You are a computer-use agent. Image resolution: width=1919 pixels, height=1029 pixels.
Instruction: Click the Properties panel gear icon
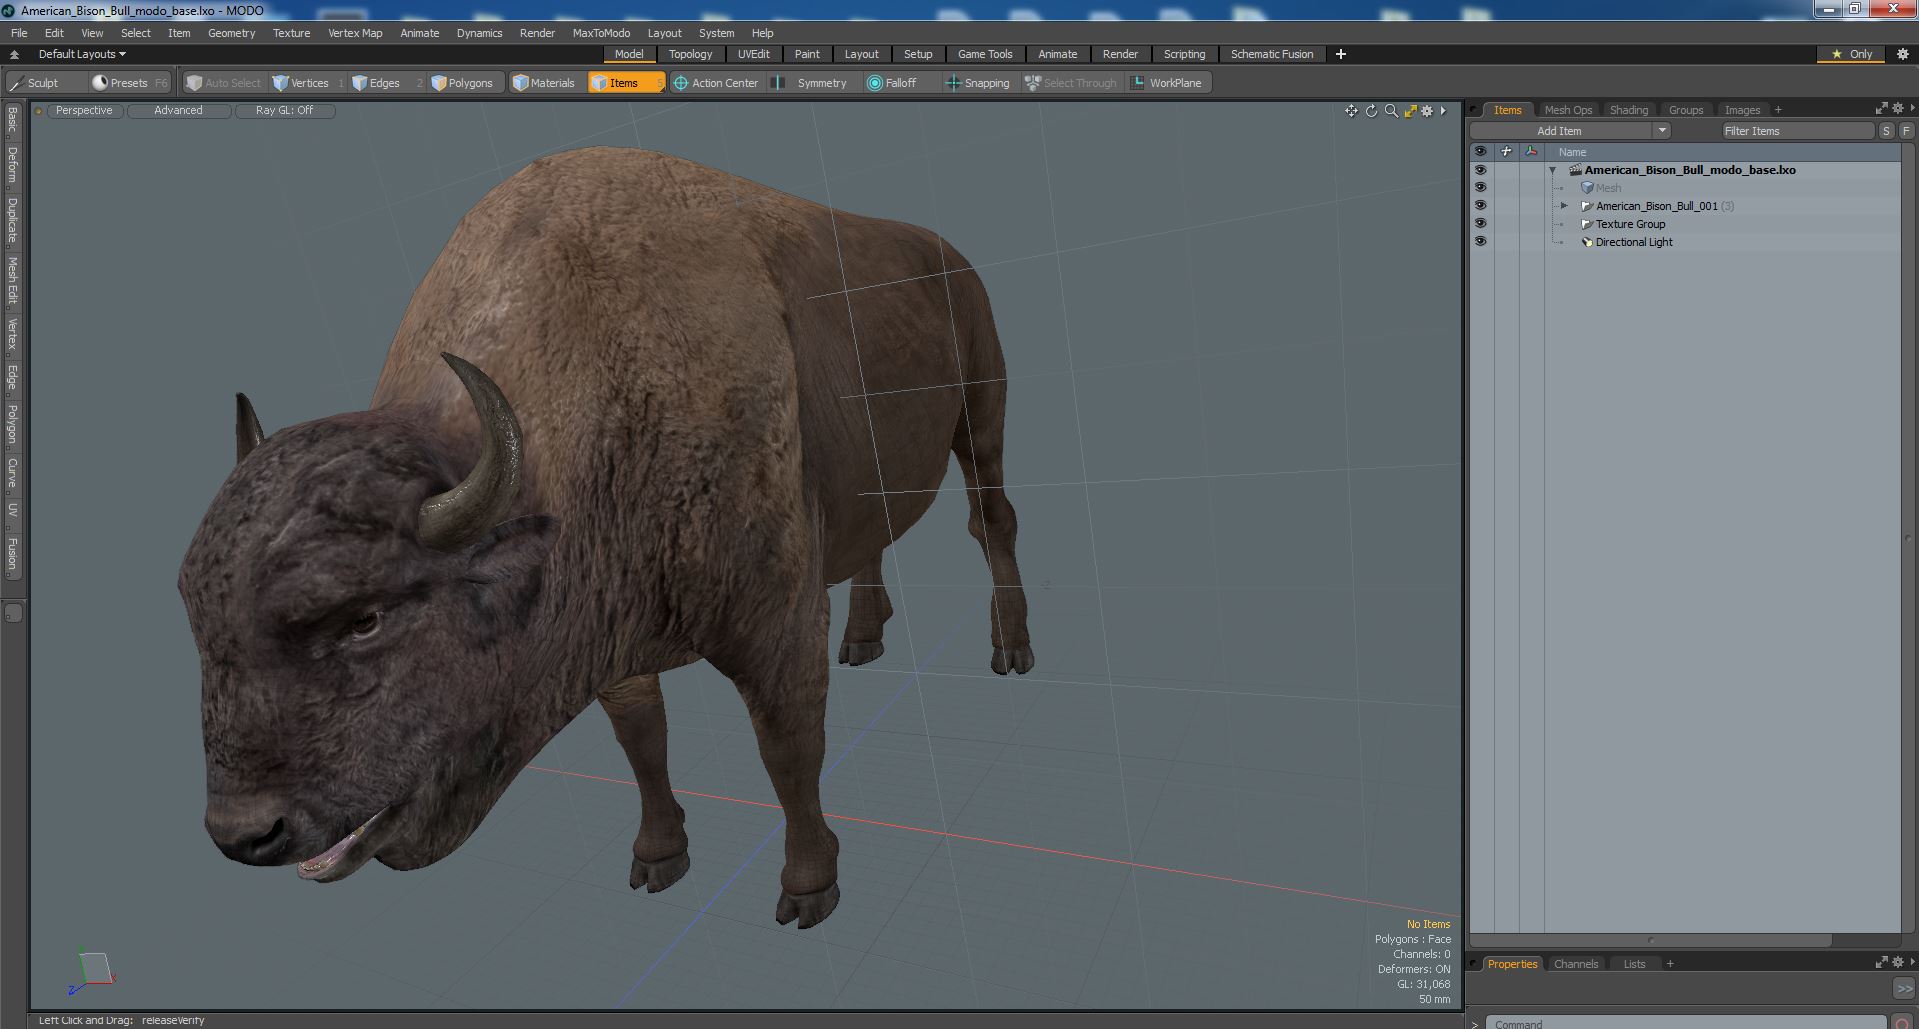(1897, 962)
